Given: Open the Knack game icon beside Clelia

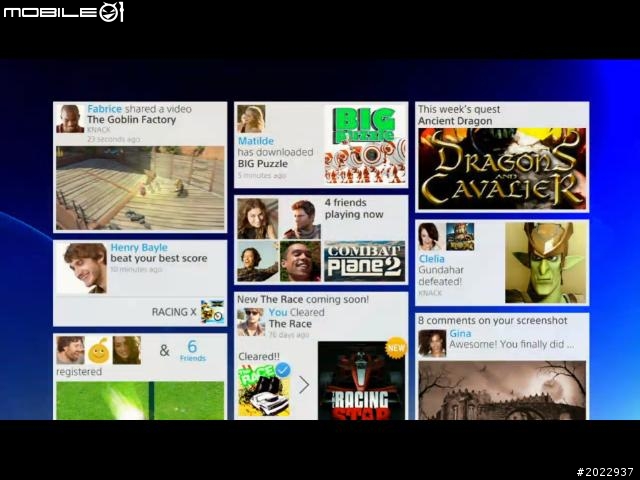Looking at the screenshot, I should pos(460,237).
